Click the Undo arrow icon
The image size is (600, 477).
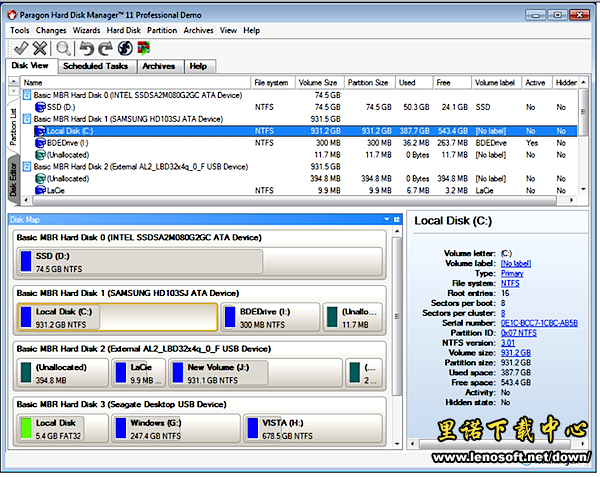coord(87,49)
